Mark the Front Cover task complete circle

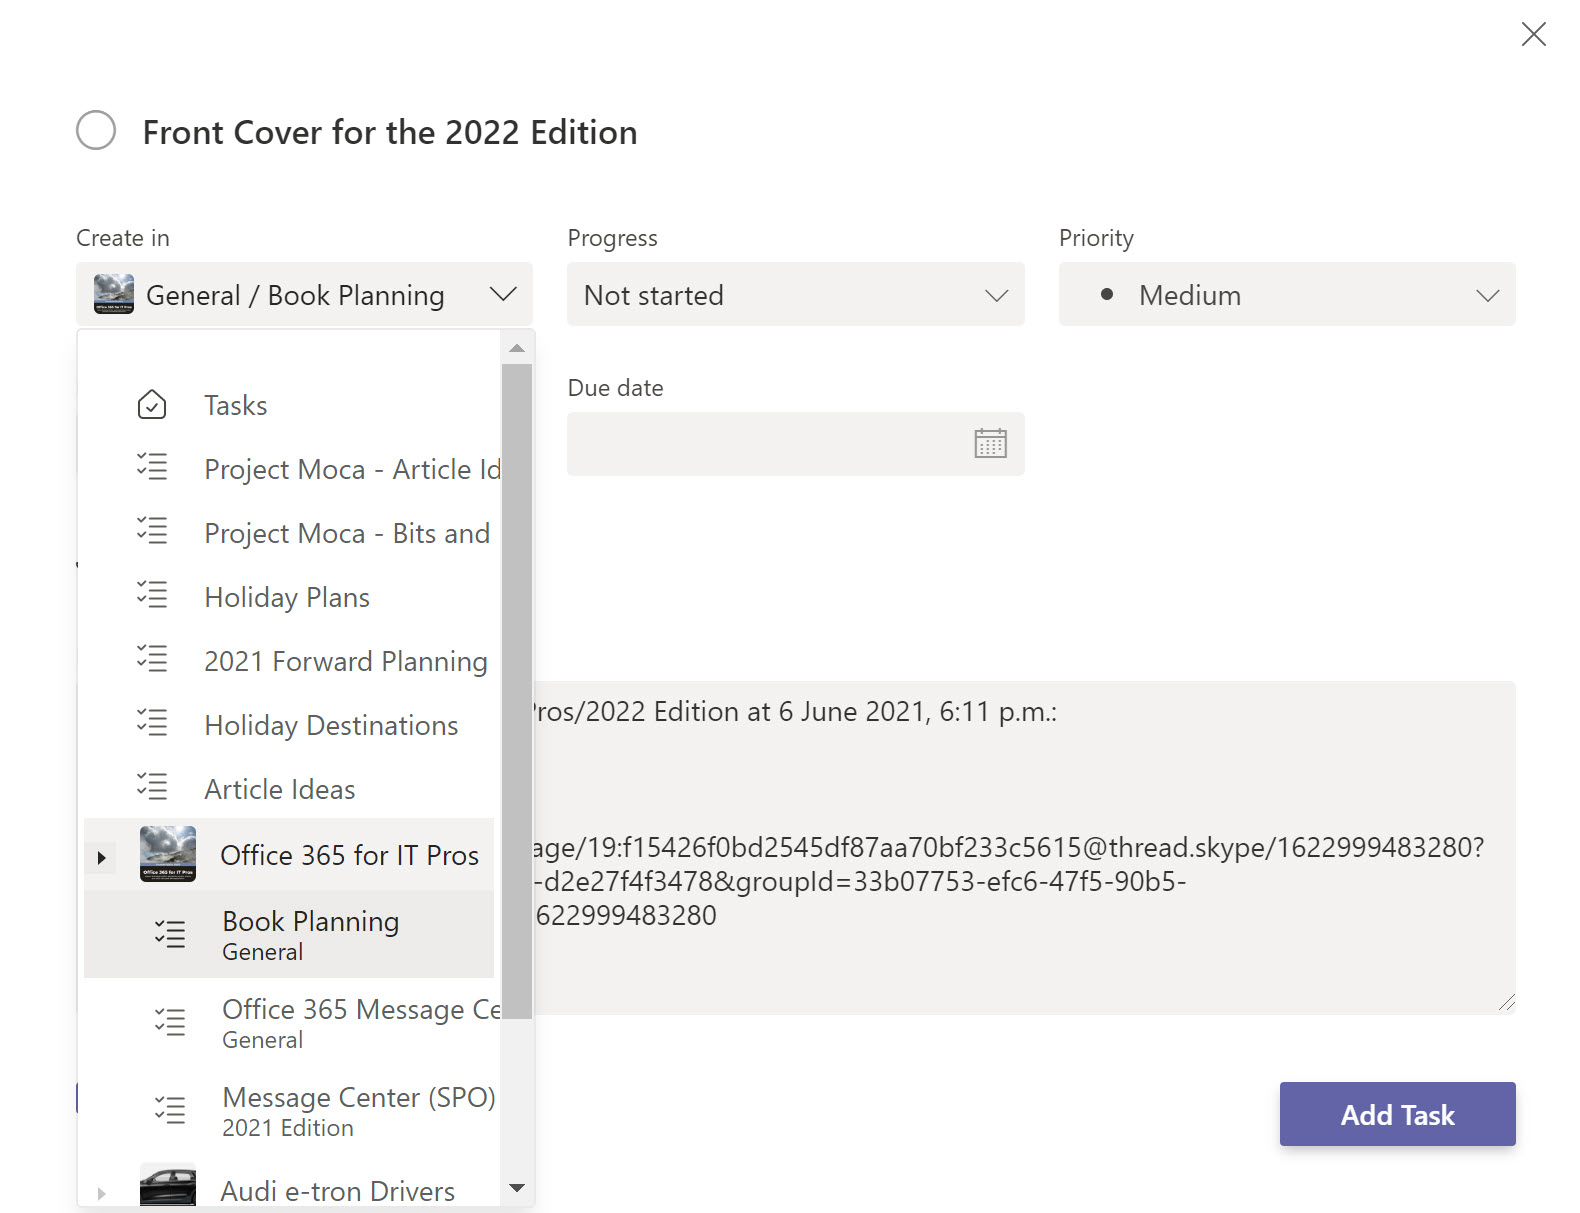tap(96, 131)
